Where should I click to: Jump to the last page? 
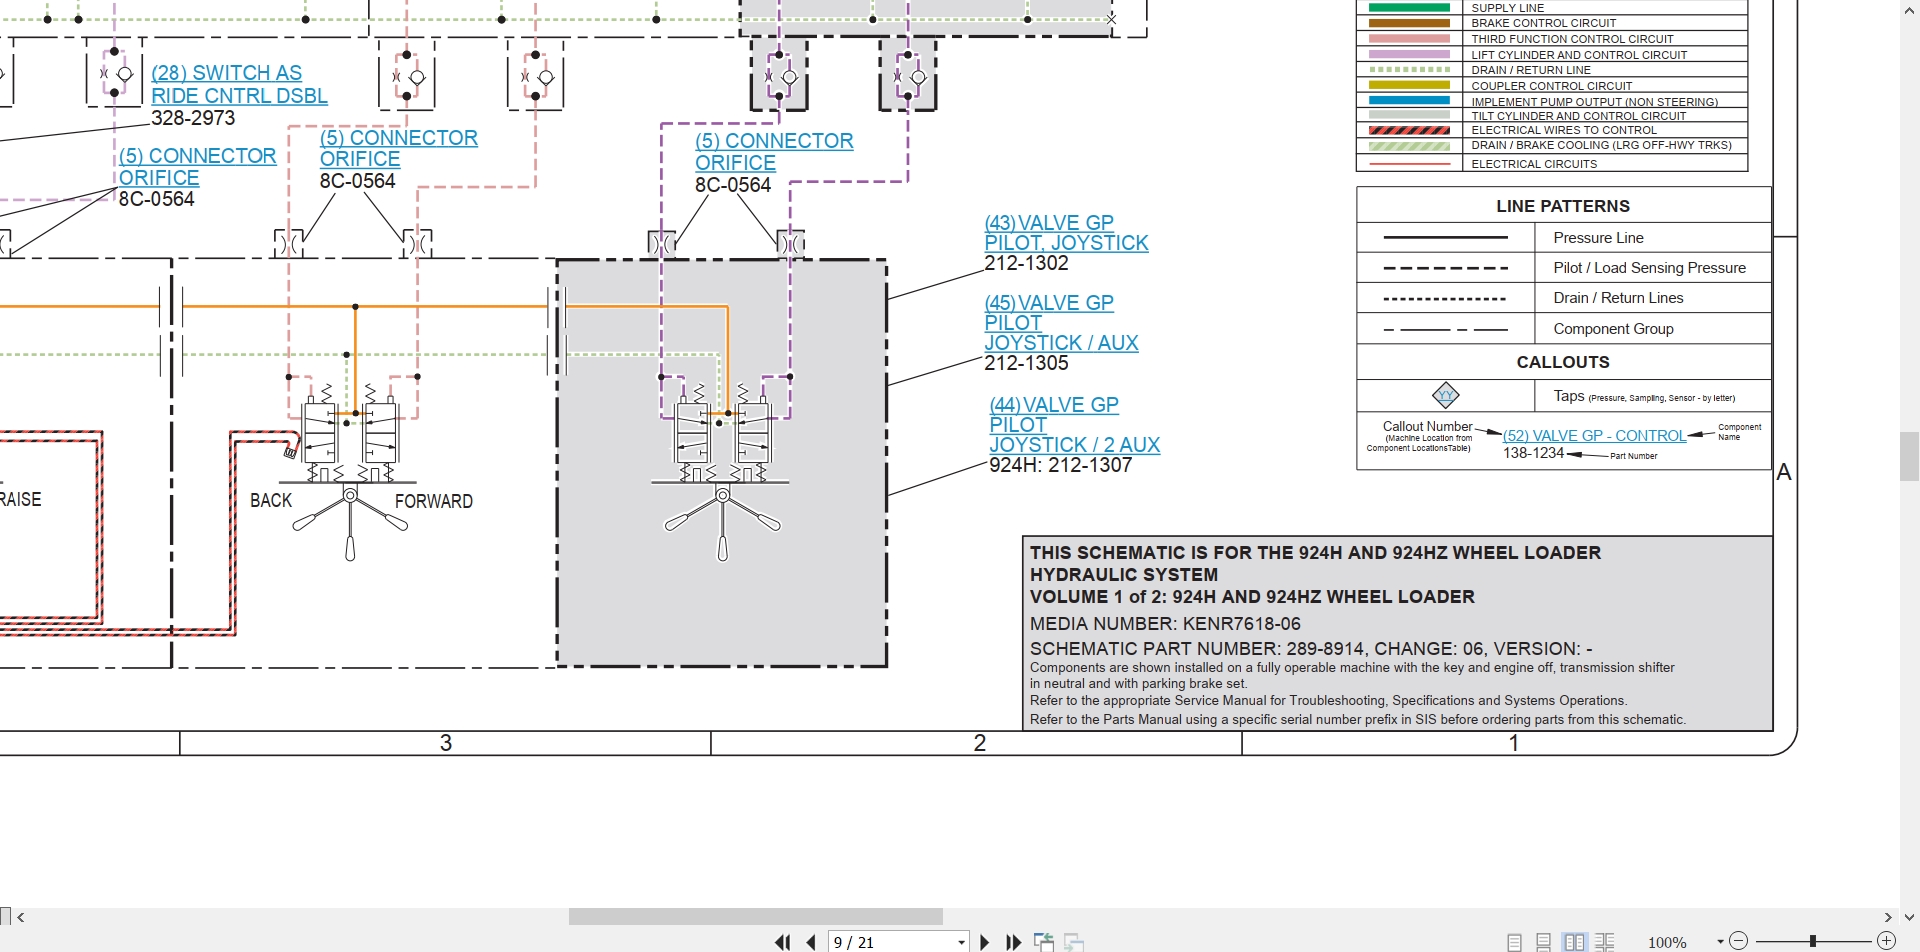1013,942
